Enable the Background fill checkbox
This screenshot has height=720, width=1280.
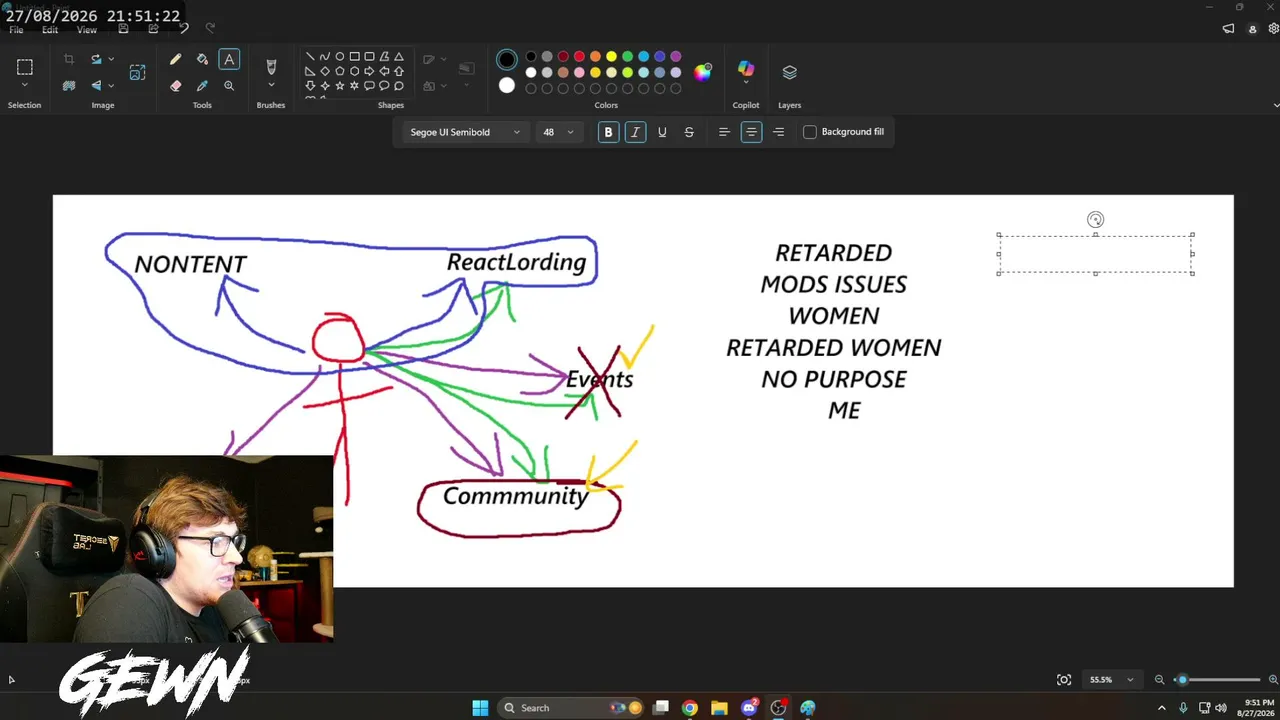point(810,132)
